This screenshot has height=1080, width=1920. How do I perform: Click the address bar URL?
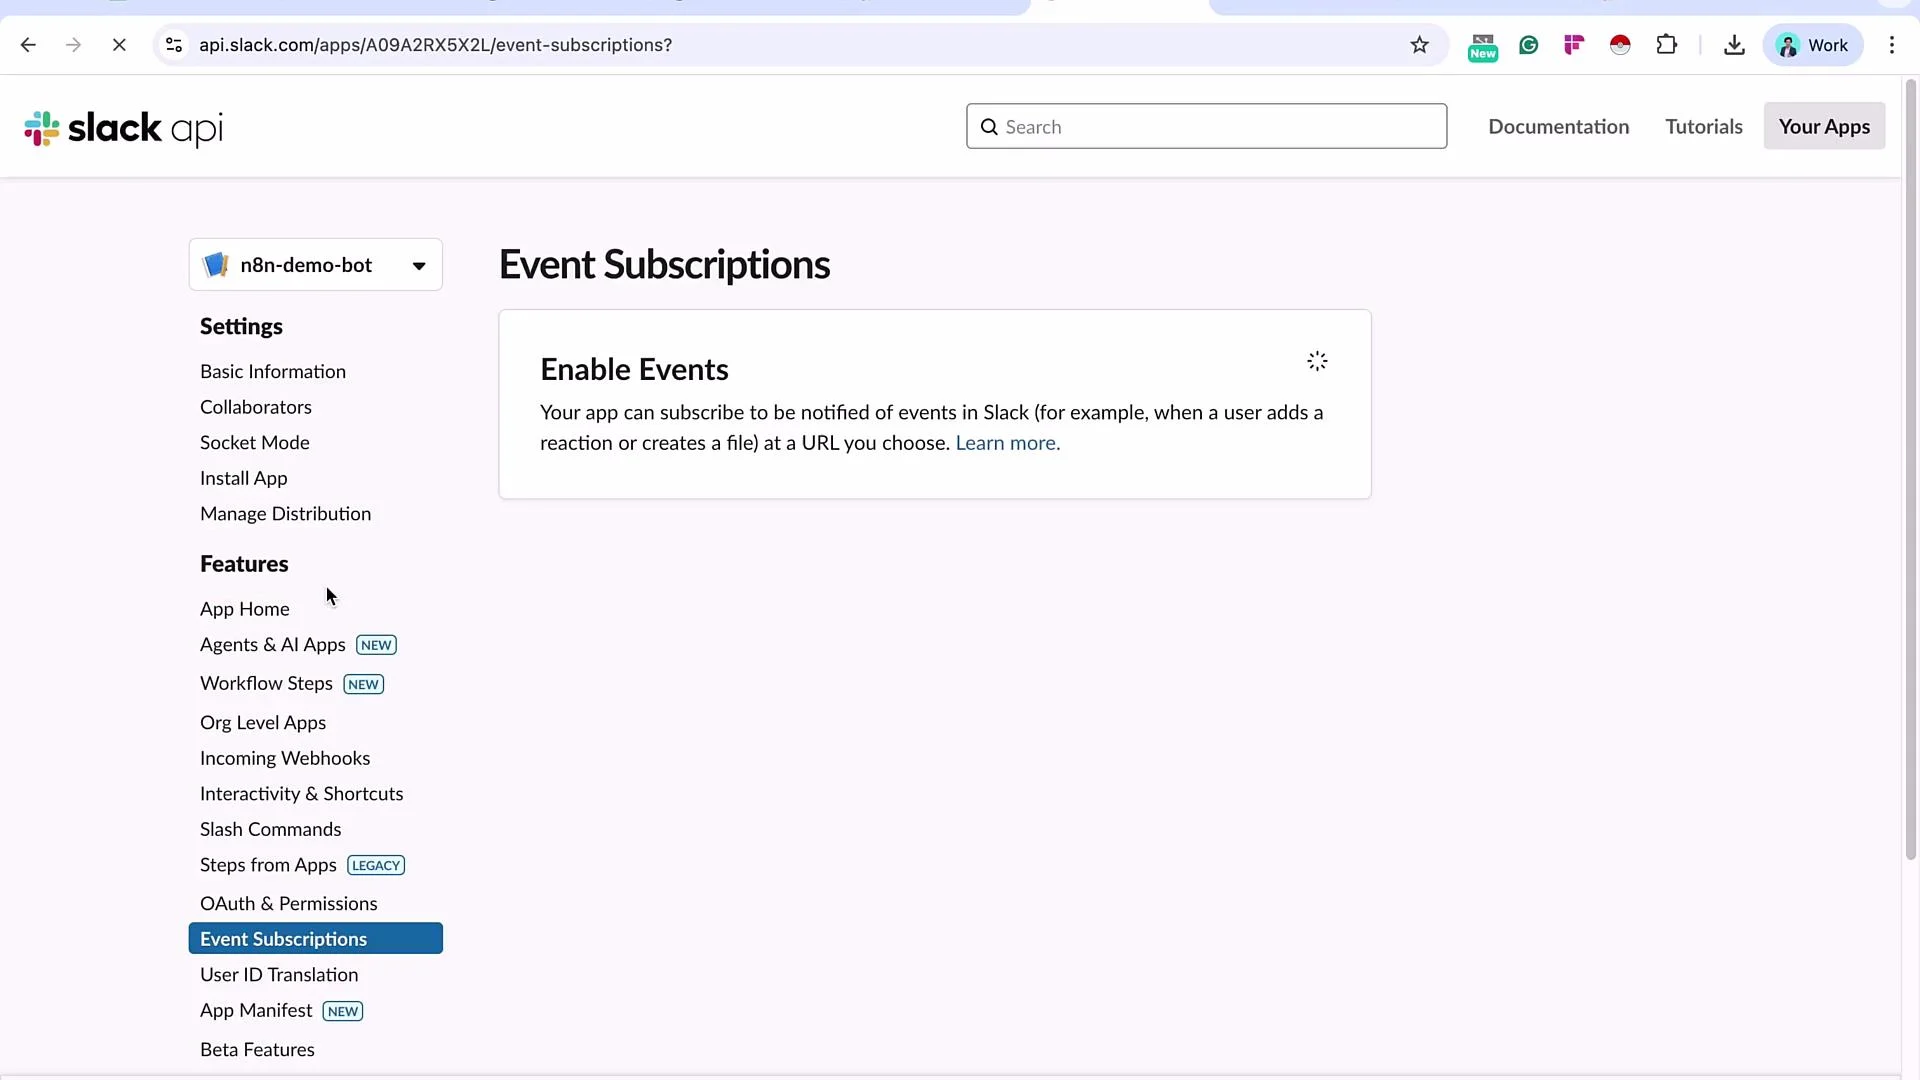tap(435, 45)
